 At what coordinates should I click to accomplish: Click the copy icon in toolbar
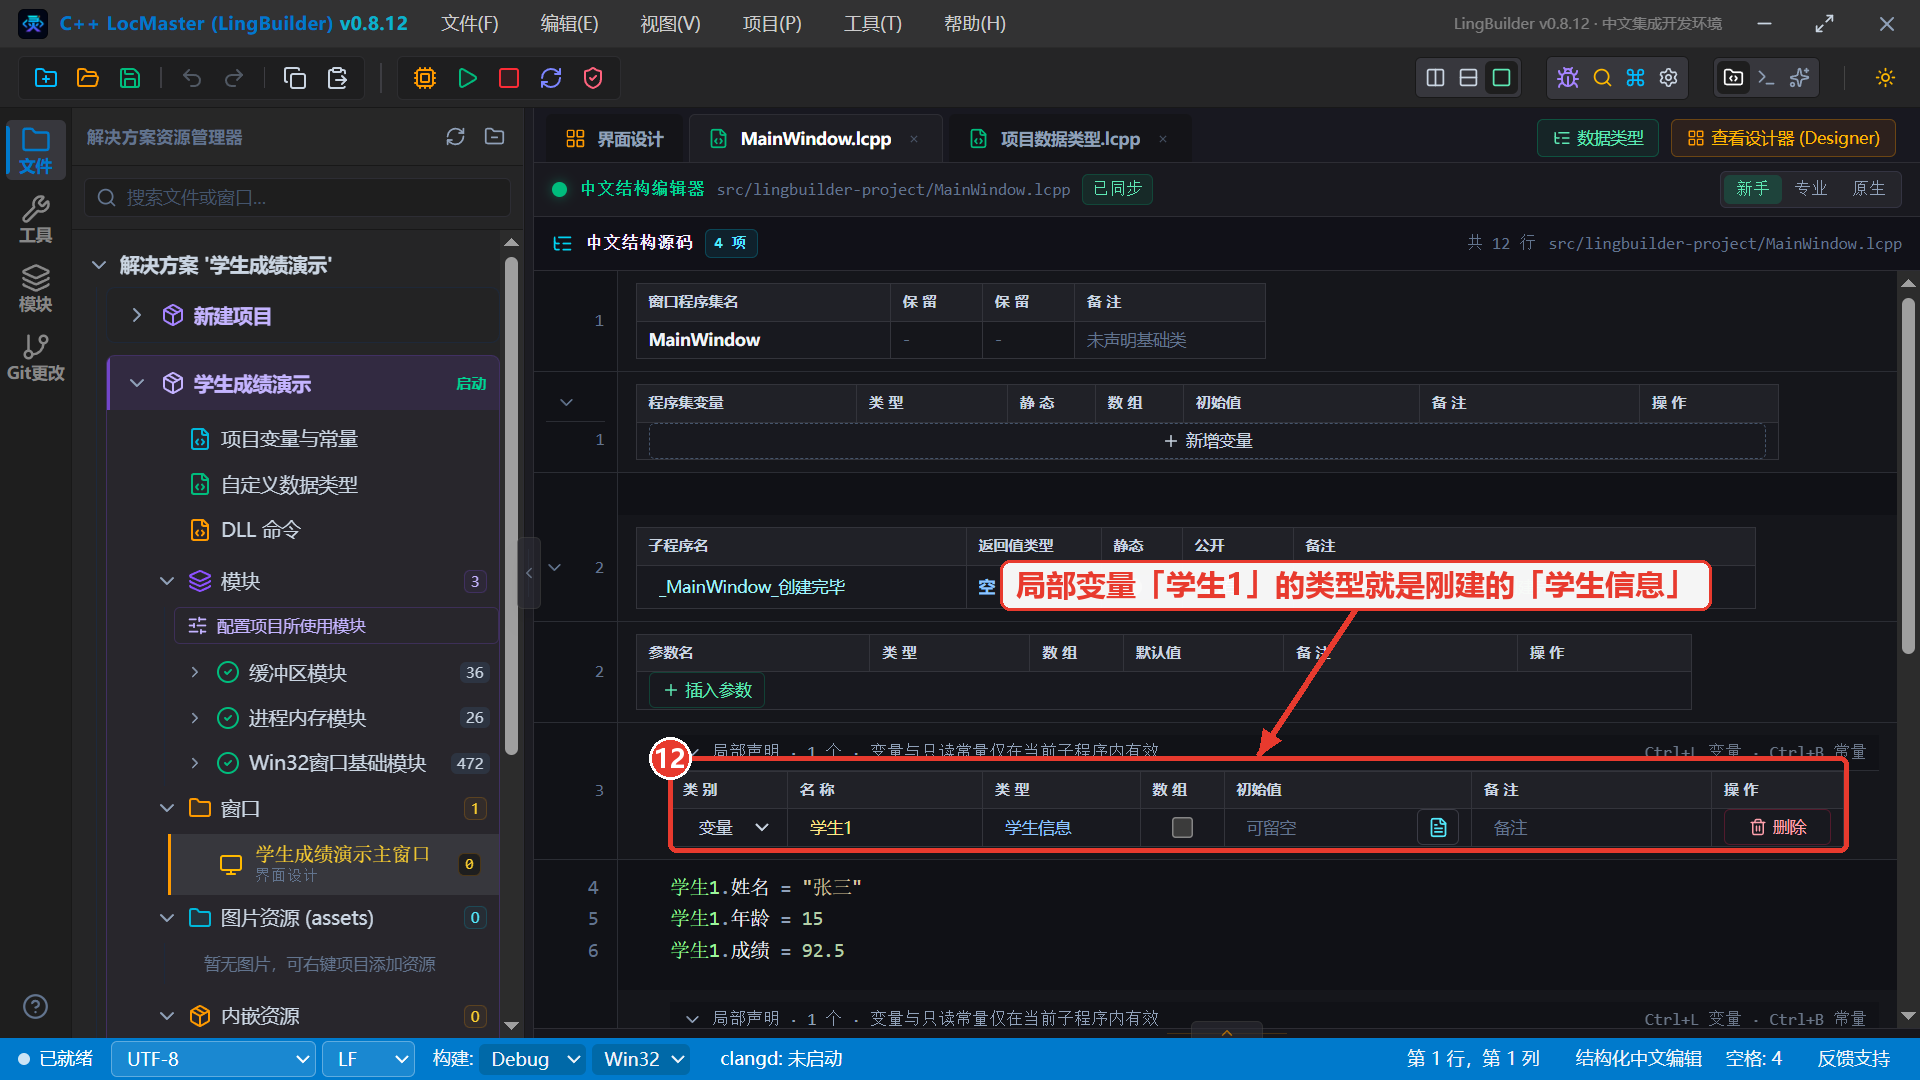click(295, 78)
